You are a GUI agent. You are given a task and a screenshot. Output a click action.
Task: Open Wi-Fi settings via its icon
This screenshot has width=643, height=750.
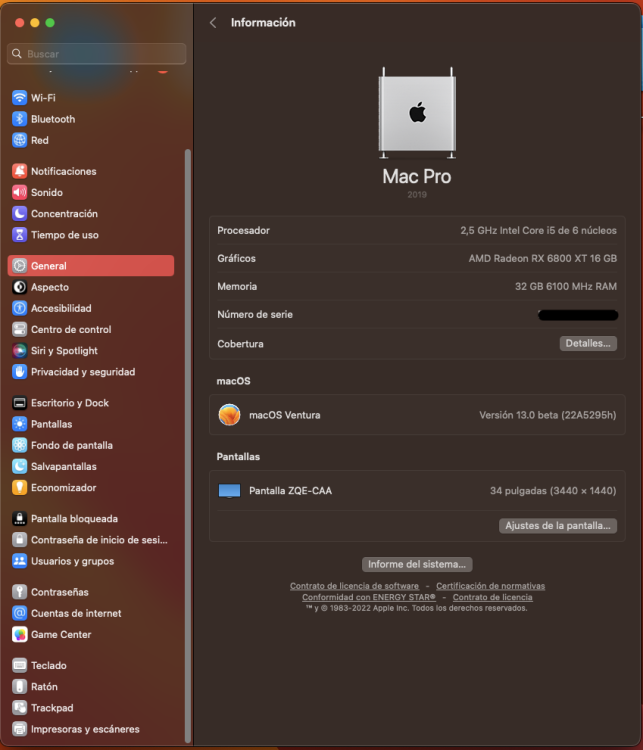[20, 98]
